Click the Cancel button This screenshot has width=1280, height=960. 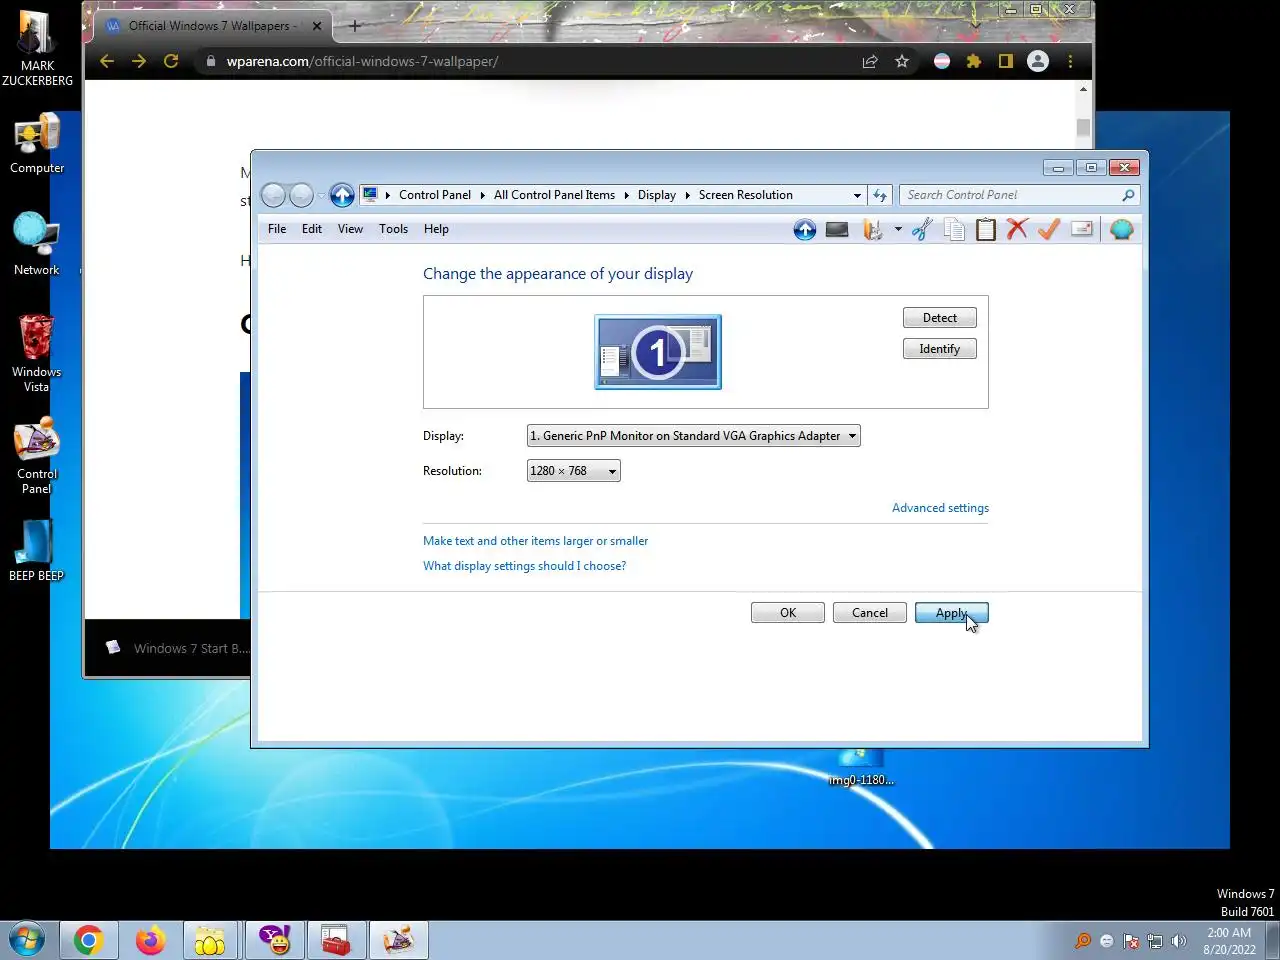[870, 613]
